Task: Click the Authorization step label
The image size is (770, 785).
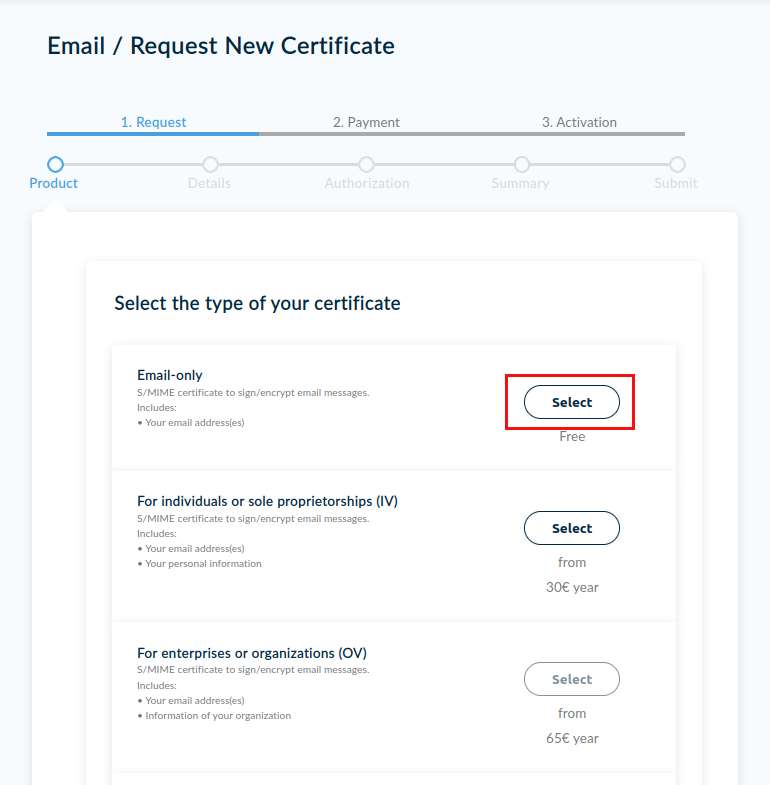Action: (x=367, y=183)
